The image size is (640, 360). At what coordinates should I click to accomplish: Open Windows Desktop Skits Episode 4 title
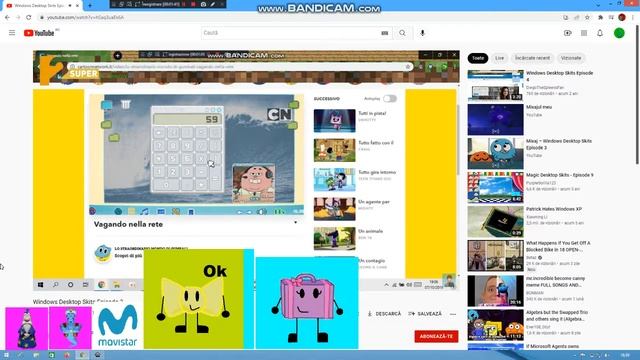coord(560,76)
